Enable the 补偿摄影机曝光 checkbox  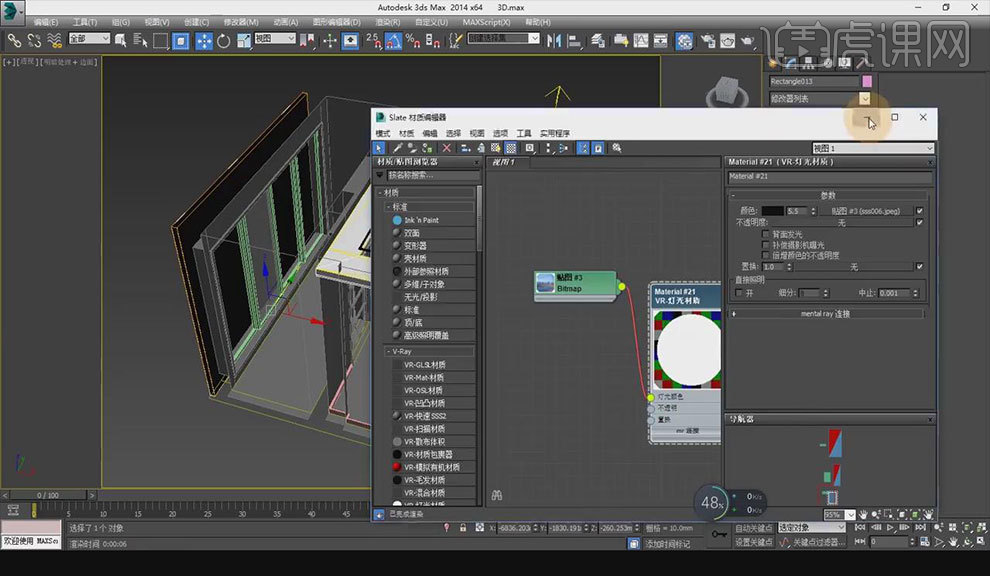766,245
